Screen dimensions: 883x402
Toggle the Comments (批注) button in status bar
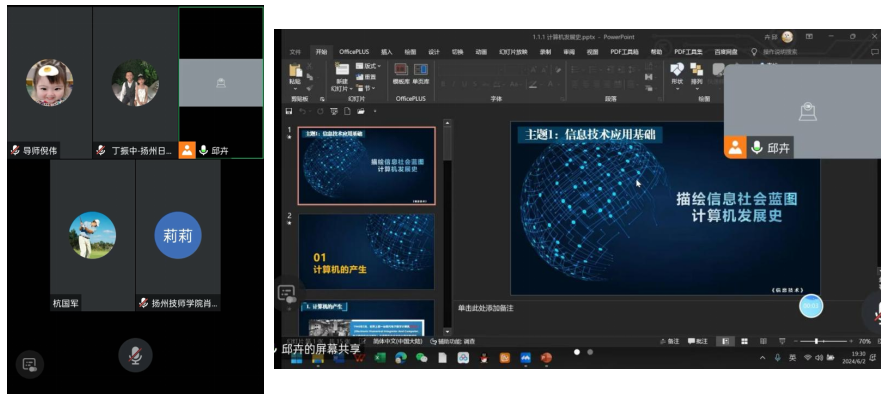click(x=697, y=341)
